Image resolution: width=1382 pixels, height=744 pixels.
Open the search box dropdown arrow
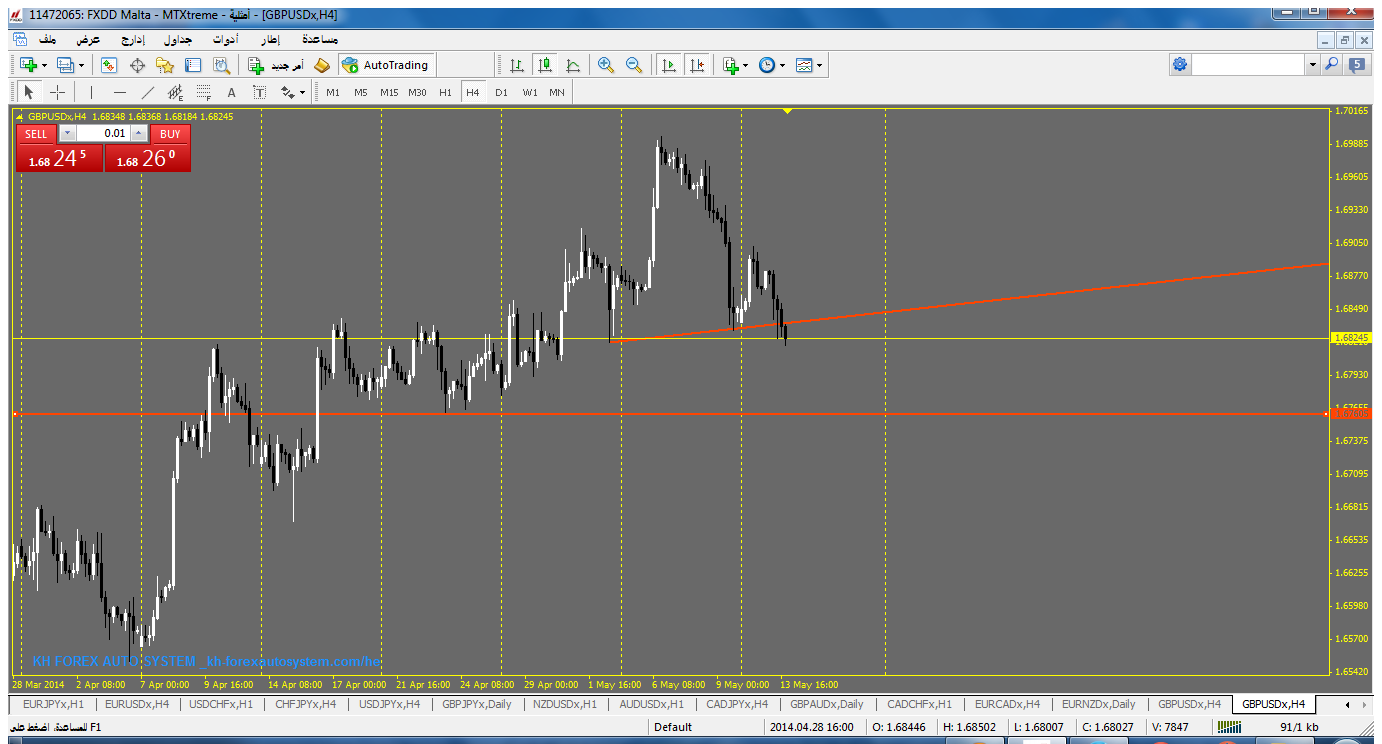click(1313, 64)
